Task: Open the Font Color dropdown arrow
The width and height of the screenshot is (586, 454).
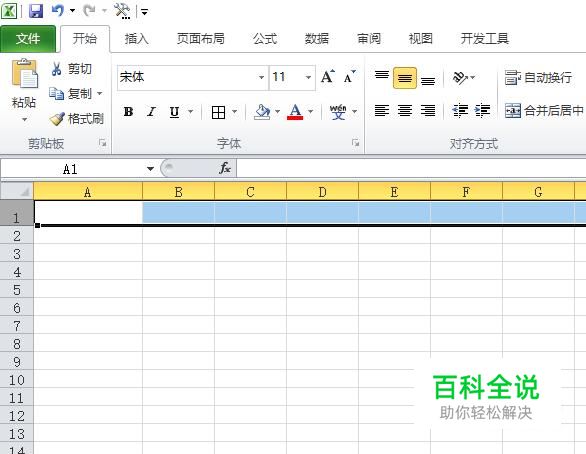Action: [311, 112]
